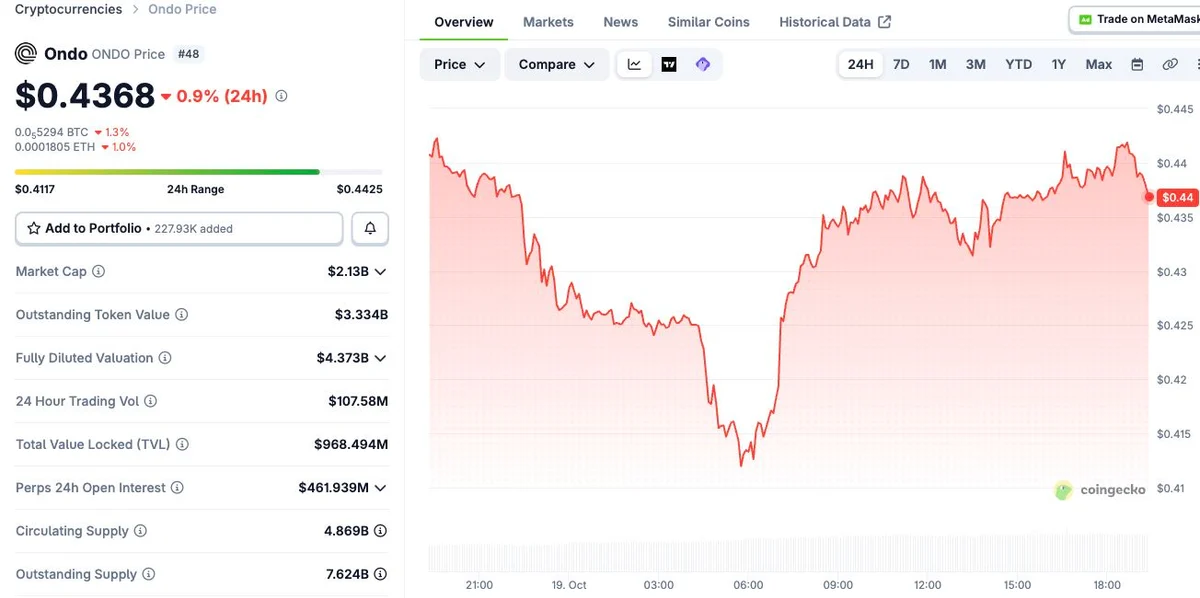The image size is (1200, 598).
Task: Expand the Fully Diluted Valuation details
Action: tap(380, 358)
